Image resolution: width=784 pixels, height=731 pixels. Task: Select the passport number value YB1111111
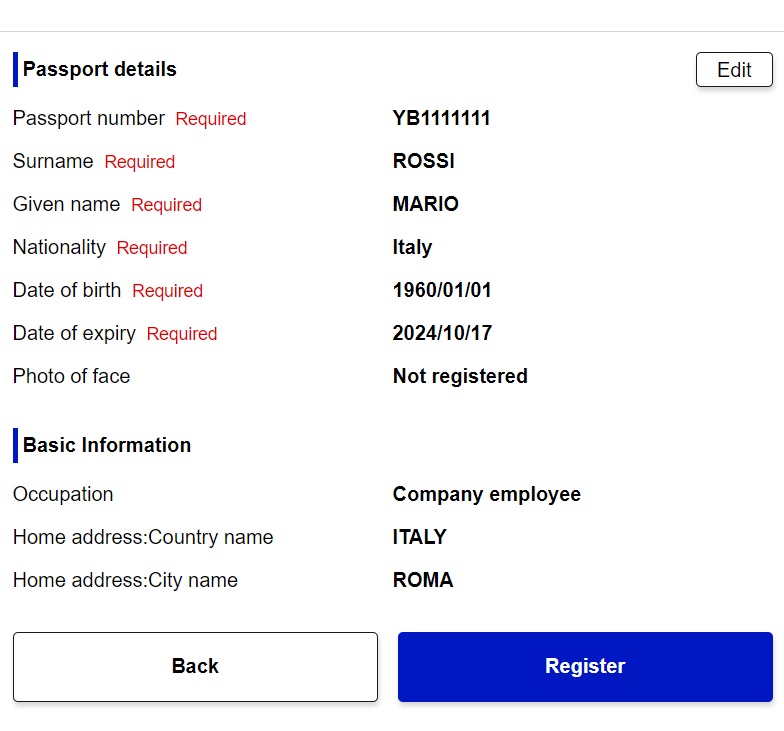[x=441, y=119]
